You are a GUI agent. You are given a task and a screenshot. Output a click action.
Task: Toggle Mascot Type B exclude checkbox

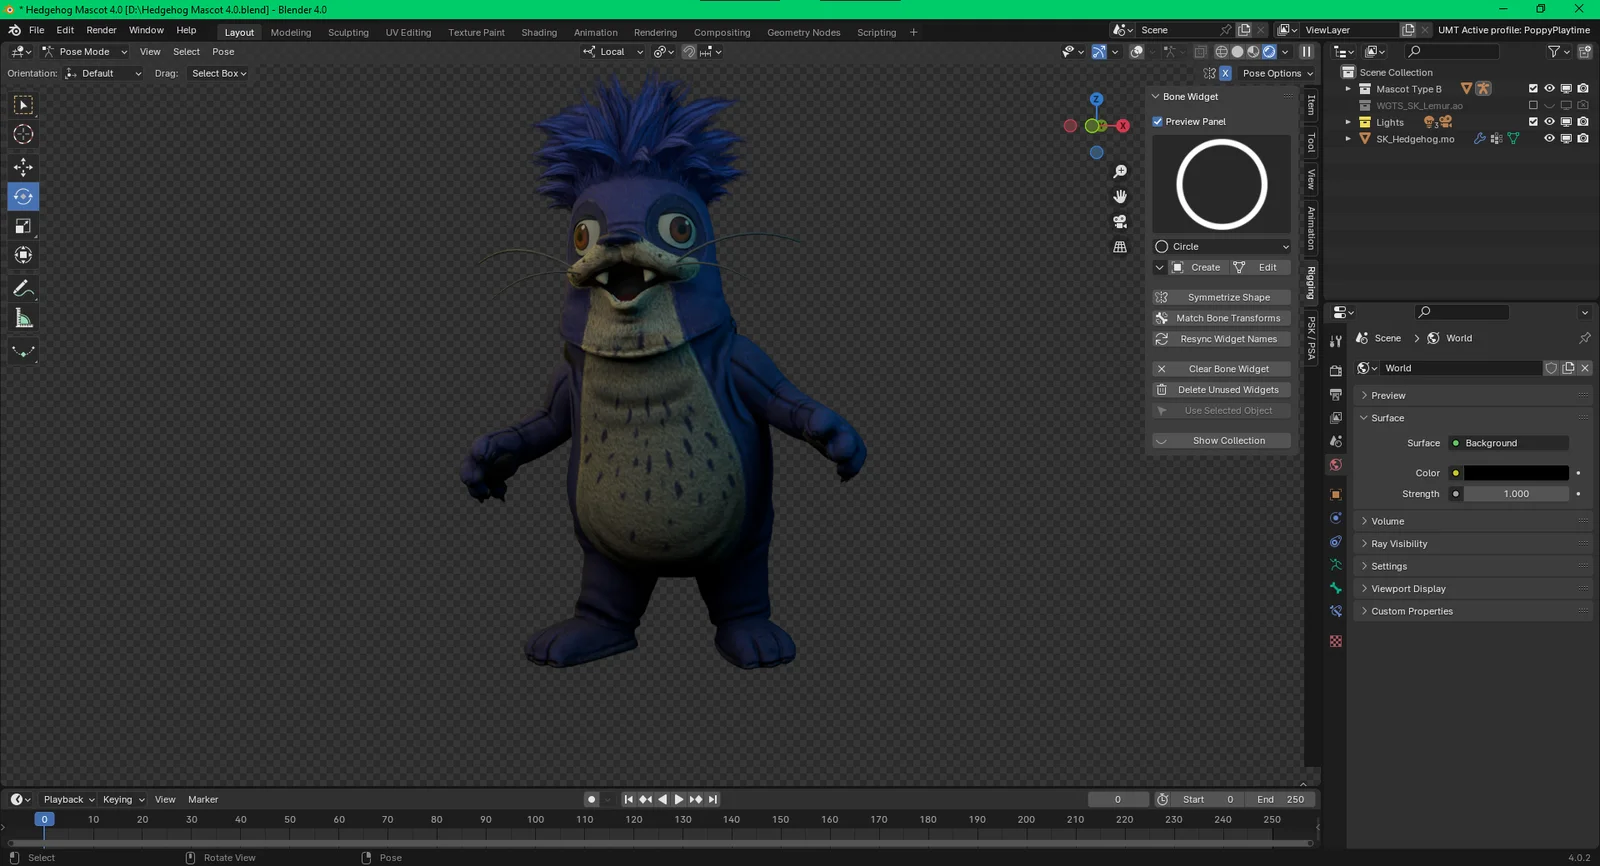pos(1533,89)
